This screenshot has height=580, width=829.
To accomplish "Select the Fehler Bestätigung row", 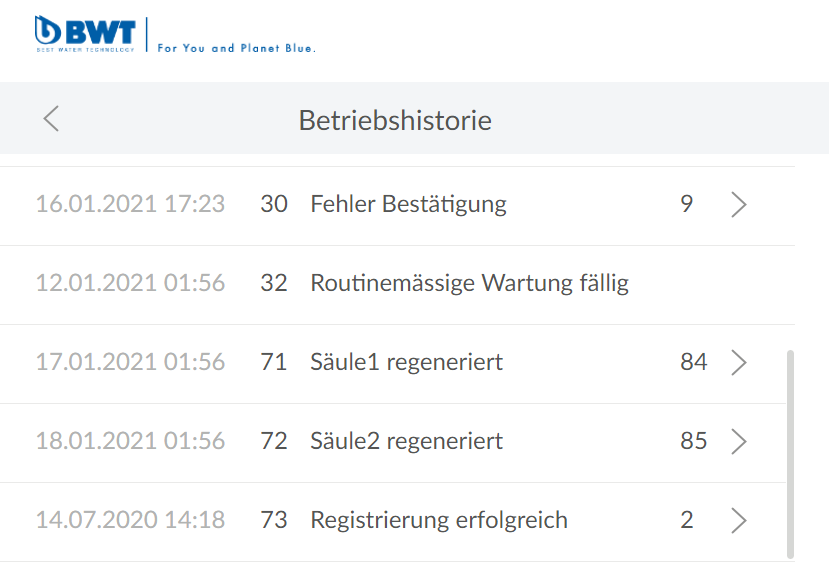I will 408,205.
